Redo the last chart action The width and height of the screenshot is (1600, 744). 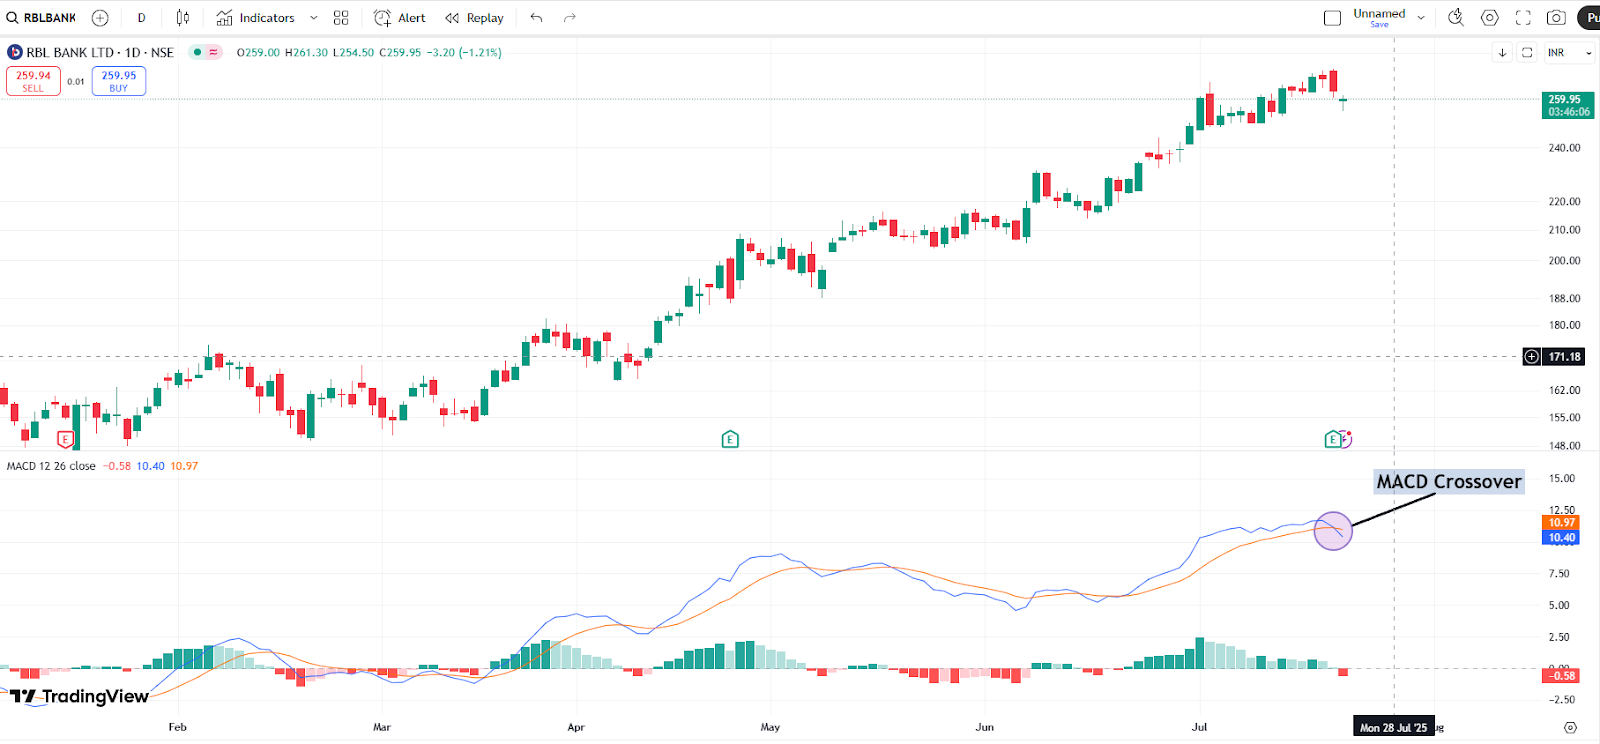[x=570, y=18]
